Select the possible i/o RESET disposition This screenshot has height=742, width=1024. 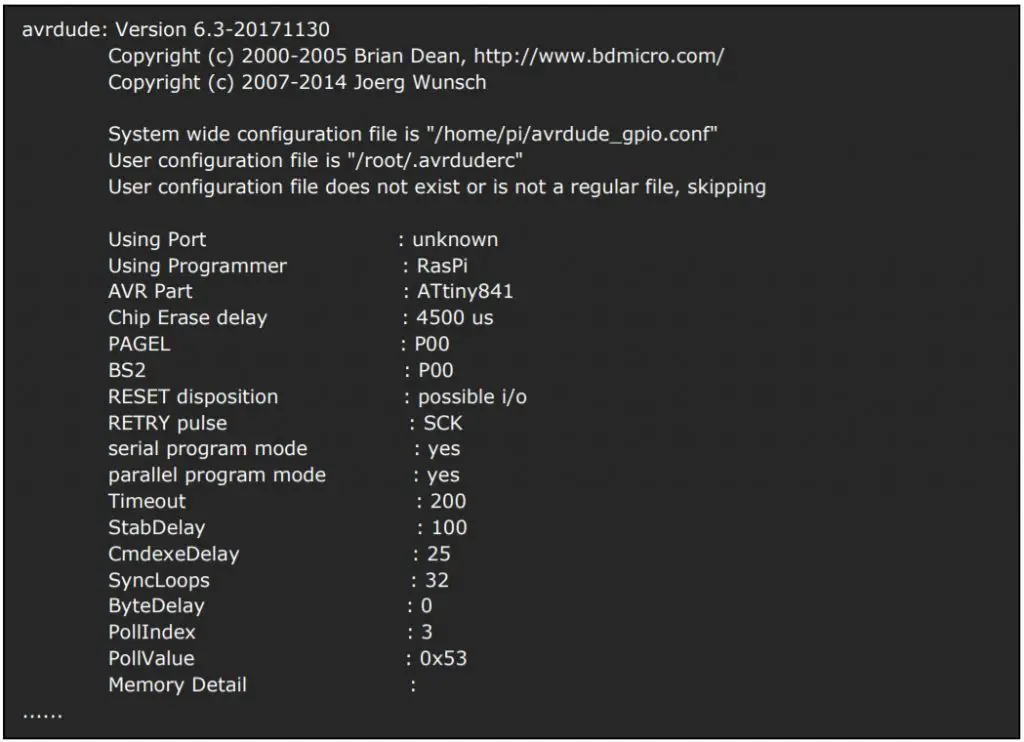click(x=472, y=397)
